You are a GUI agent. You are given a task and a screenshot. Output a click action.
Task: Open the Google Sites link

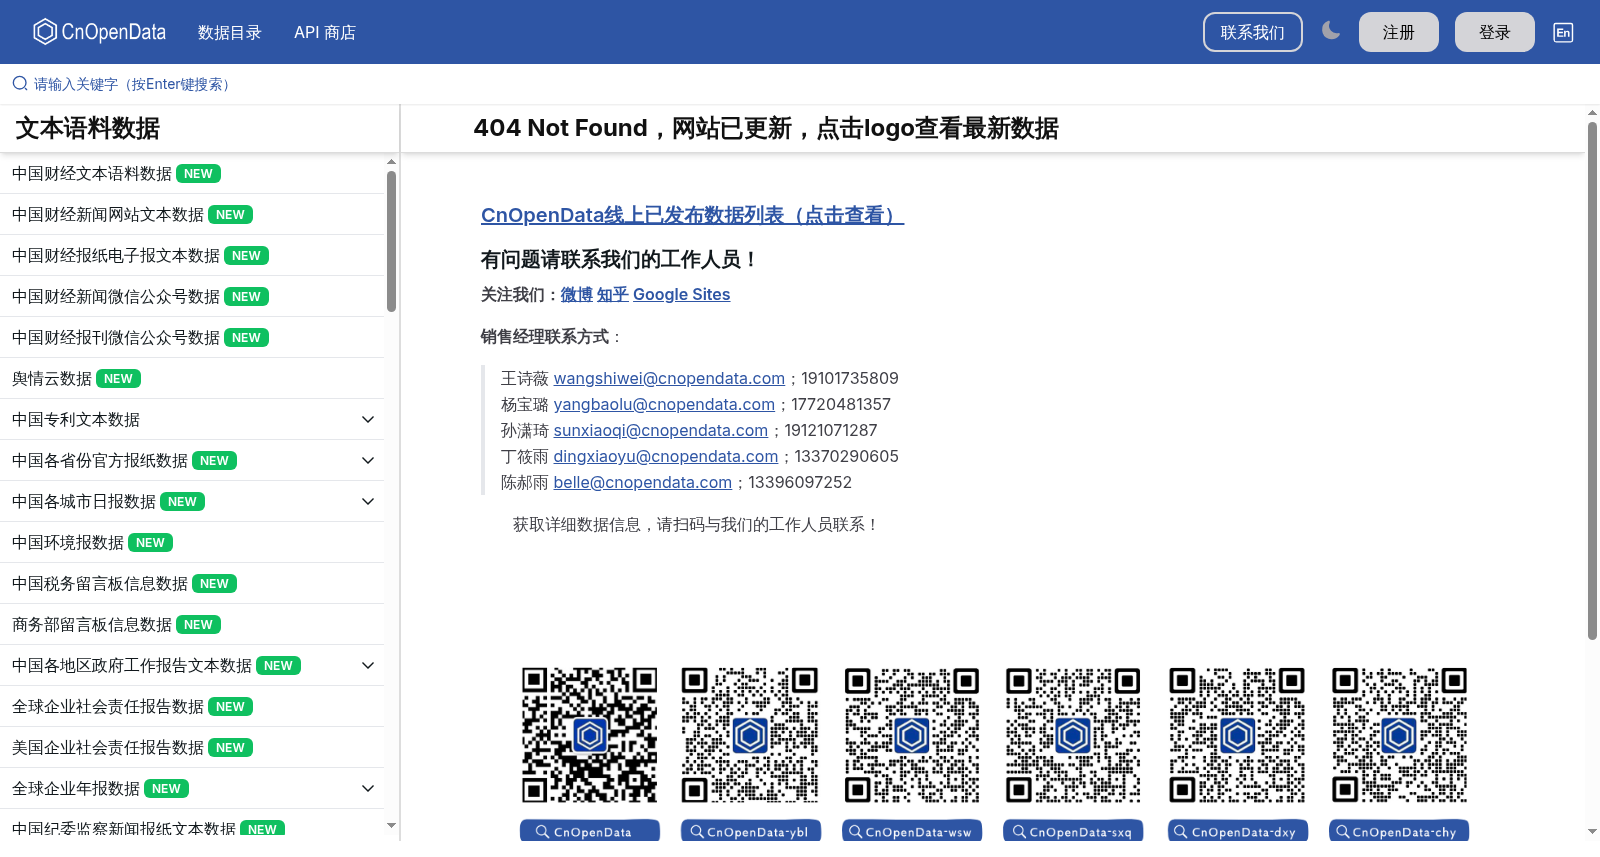click(x=682, y=294)
